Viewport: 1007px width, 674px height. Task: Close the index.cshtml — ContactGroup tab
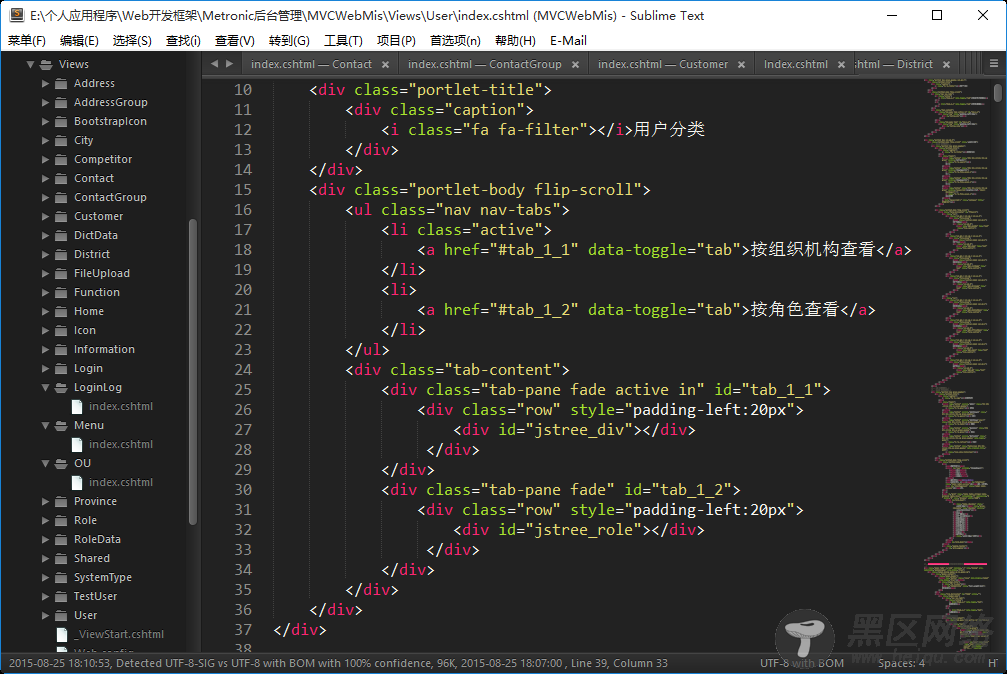pyautogui.click(x=575, y=64)
